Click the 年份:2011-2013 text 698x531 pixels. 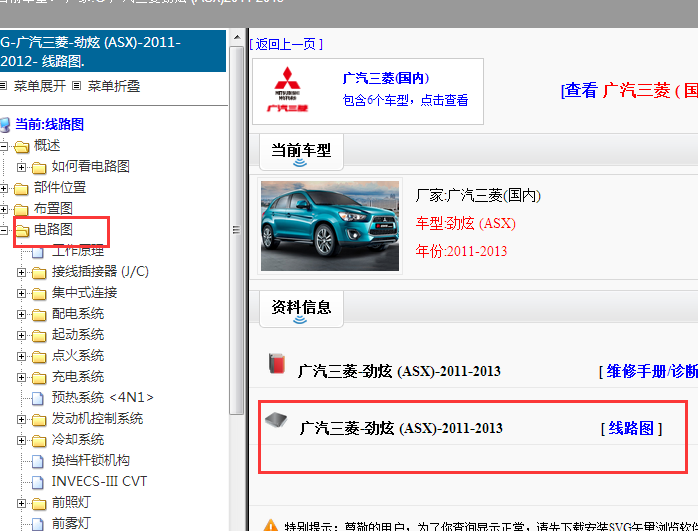[461, 251]
